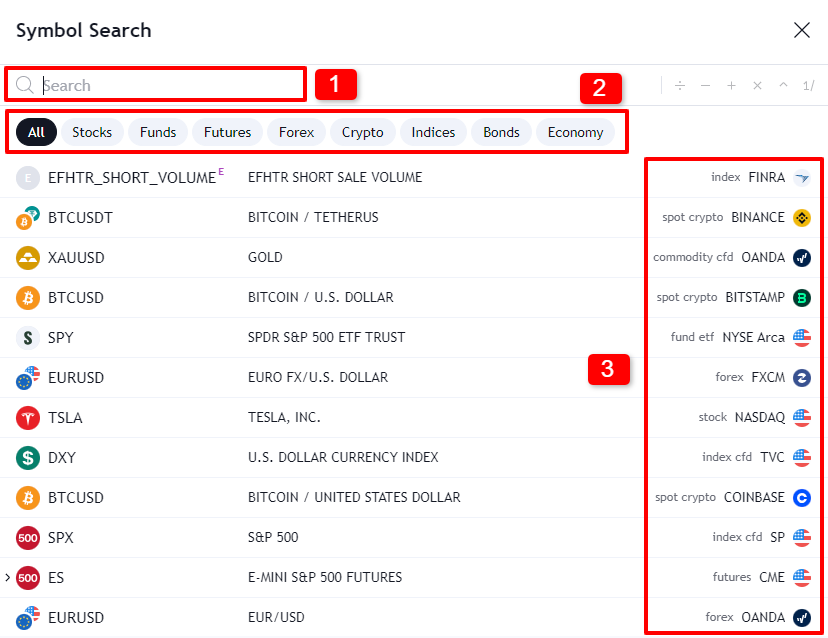Click the FXCM exchange logo
Screen dimensions: 828x638
(x=801, y=377)
